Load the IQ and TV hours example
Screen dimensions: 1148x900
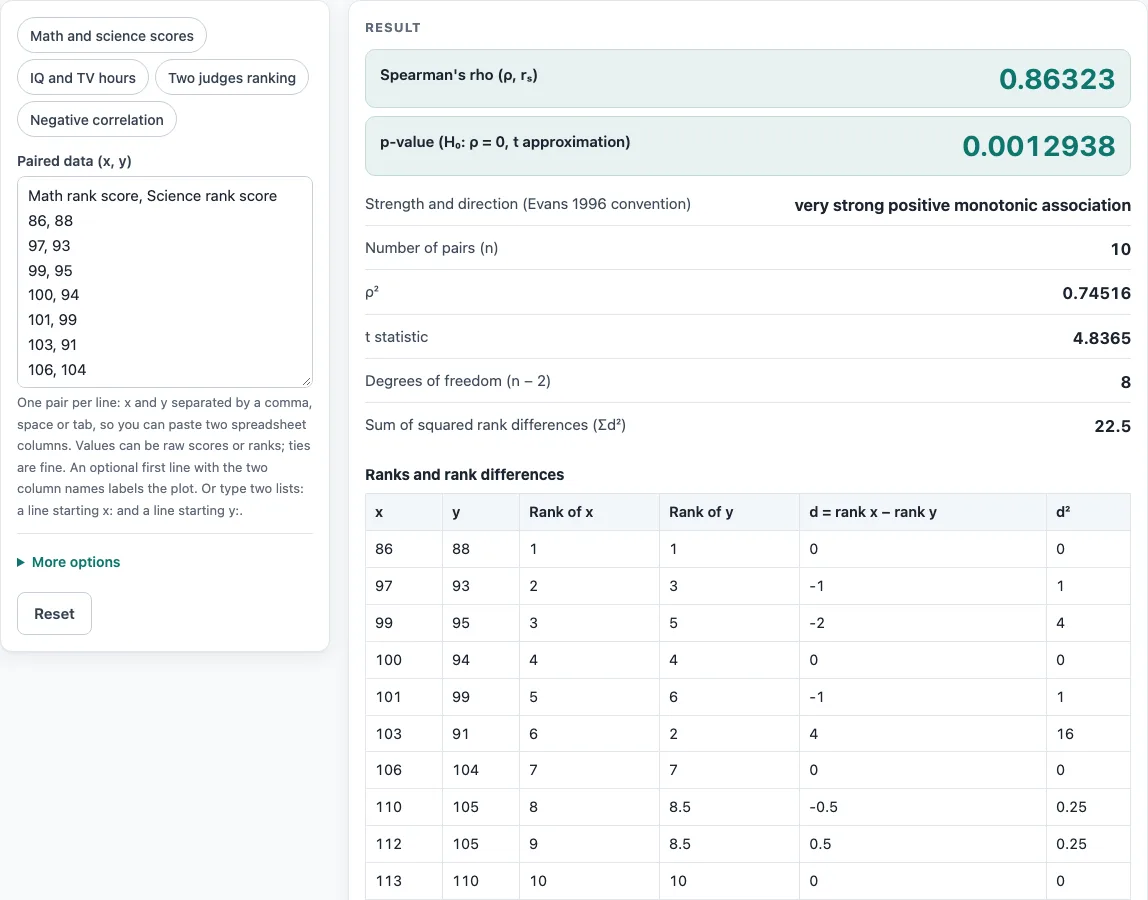(x=83, y=78)
